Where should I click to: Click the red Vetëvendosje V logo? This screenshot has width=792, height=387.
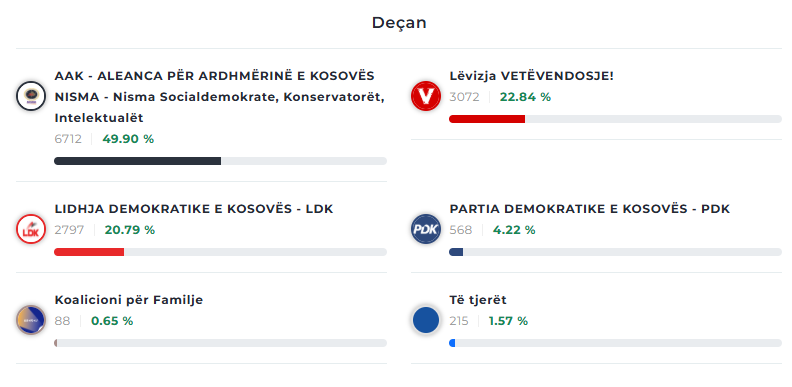[426, 96]
